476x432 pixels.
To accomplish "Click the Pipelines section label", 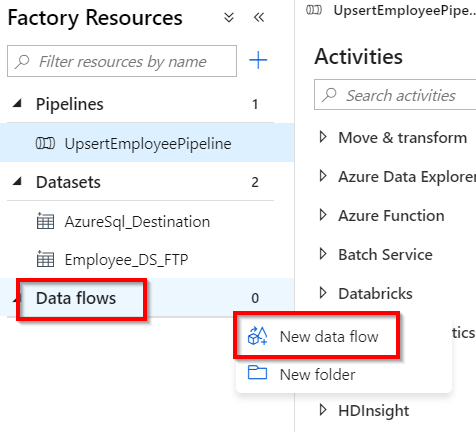I will pos(70,104).
